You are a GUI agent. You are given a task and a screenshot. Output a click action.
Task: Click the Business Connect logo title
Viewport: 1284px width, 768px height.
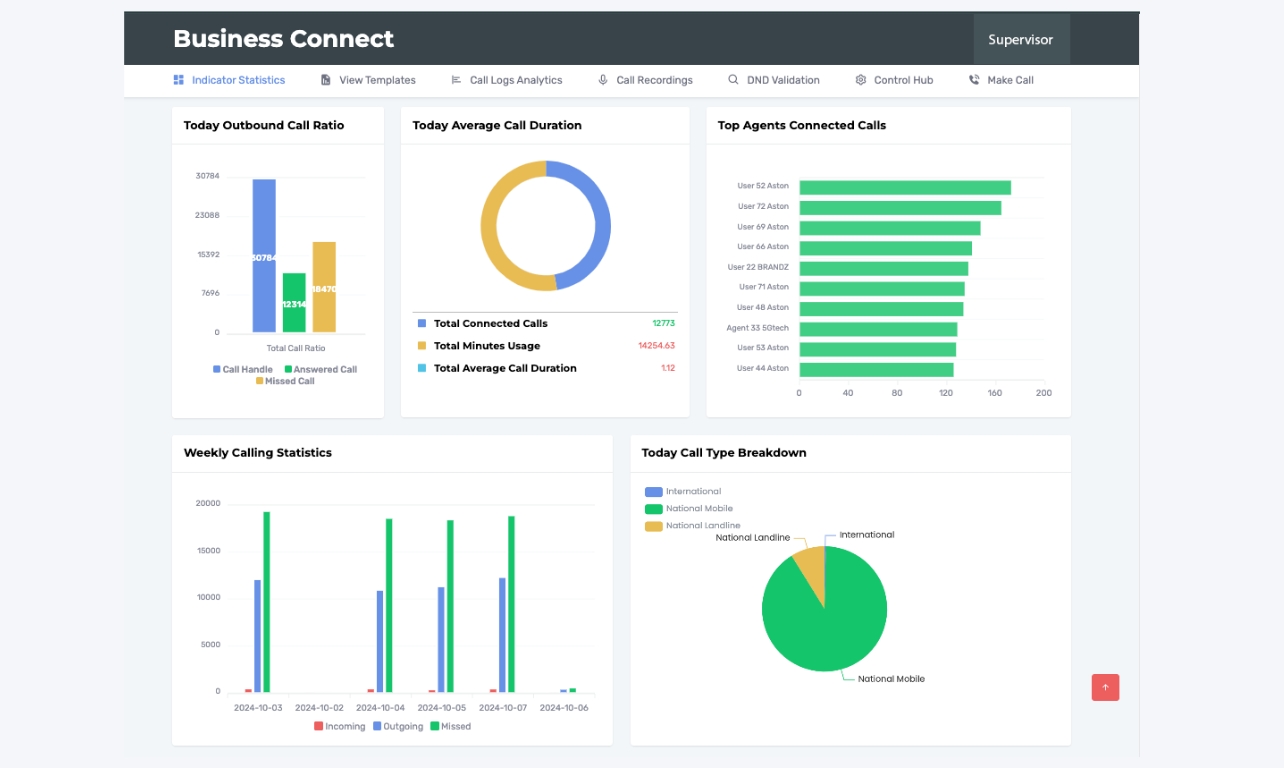[x=283, y=39]
